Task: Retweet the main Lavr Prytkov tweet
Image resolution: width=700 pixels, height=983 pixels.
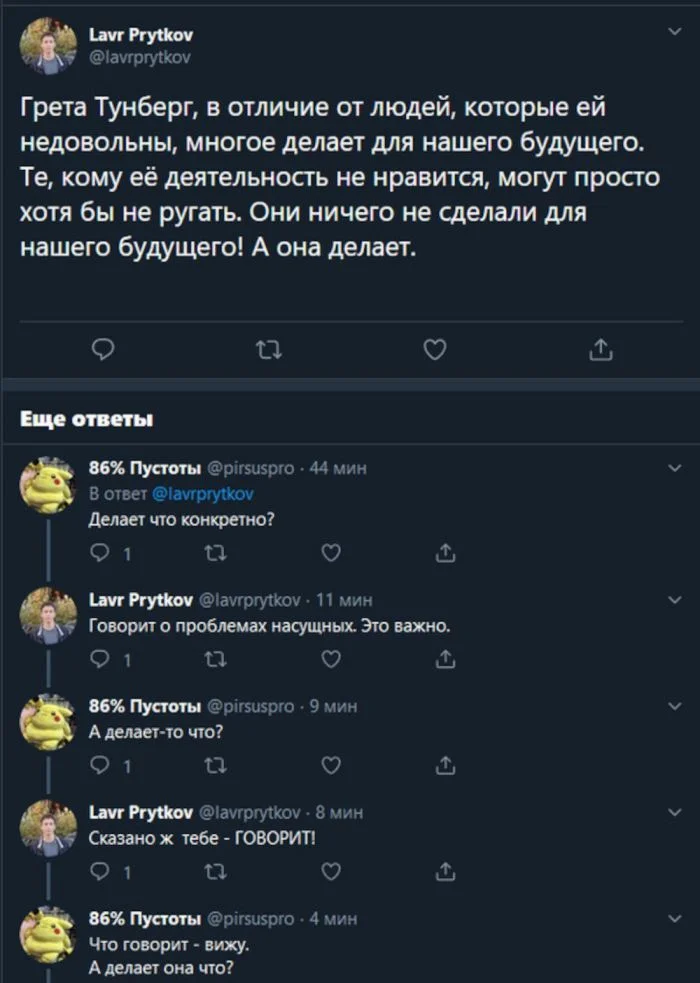Action: tap(268, 349)
